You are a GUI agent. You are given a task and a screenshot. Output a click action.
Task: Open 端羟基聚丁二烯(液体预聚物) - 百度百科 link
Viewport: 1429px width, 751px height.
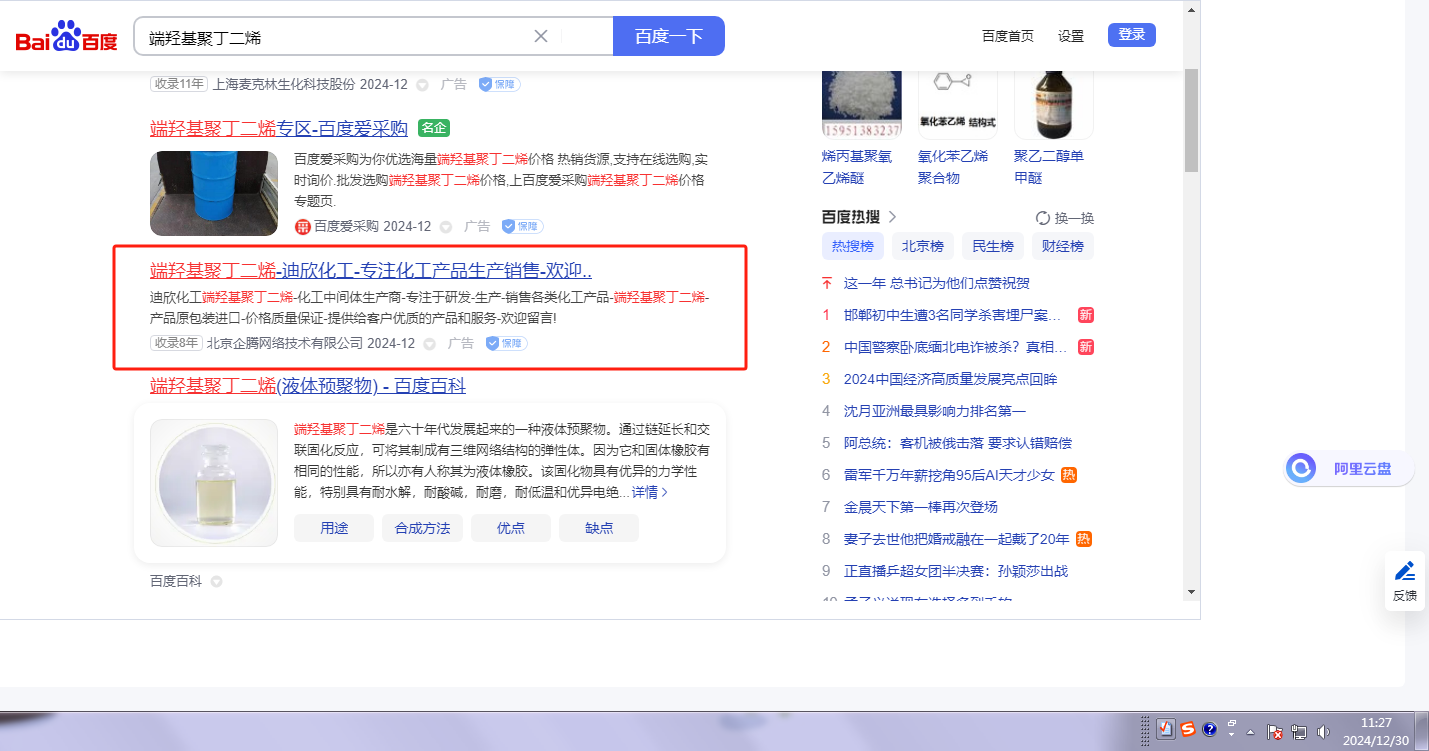pyautogui.click(x=308, y=386)
